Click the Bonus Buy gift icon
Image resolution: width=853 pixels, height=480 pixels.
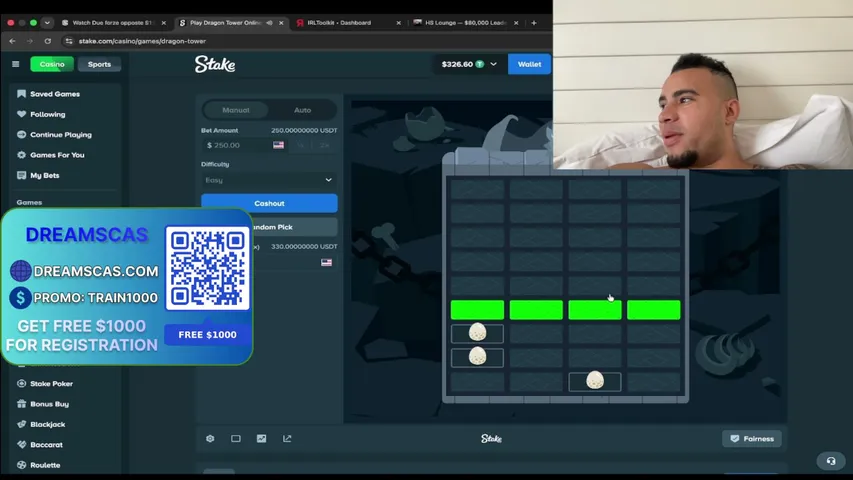pos(21,404)
